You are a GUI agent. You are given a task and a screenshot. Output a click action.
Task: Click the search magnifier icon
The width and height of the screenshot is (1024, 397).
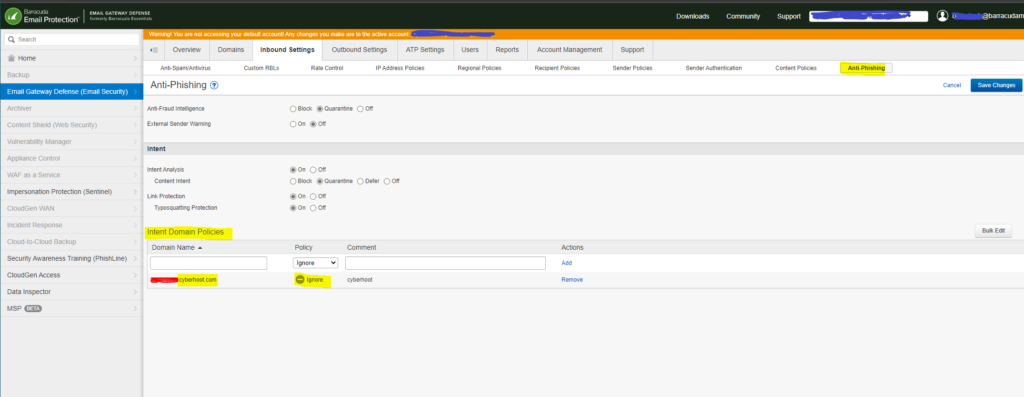[x=11, y=40]
